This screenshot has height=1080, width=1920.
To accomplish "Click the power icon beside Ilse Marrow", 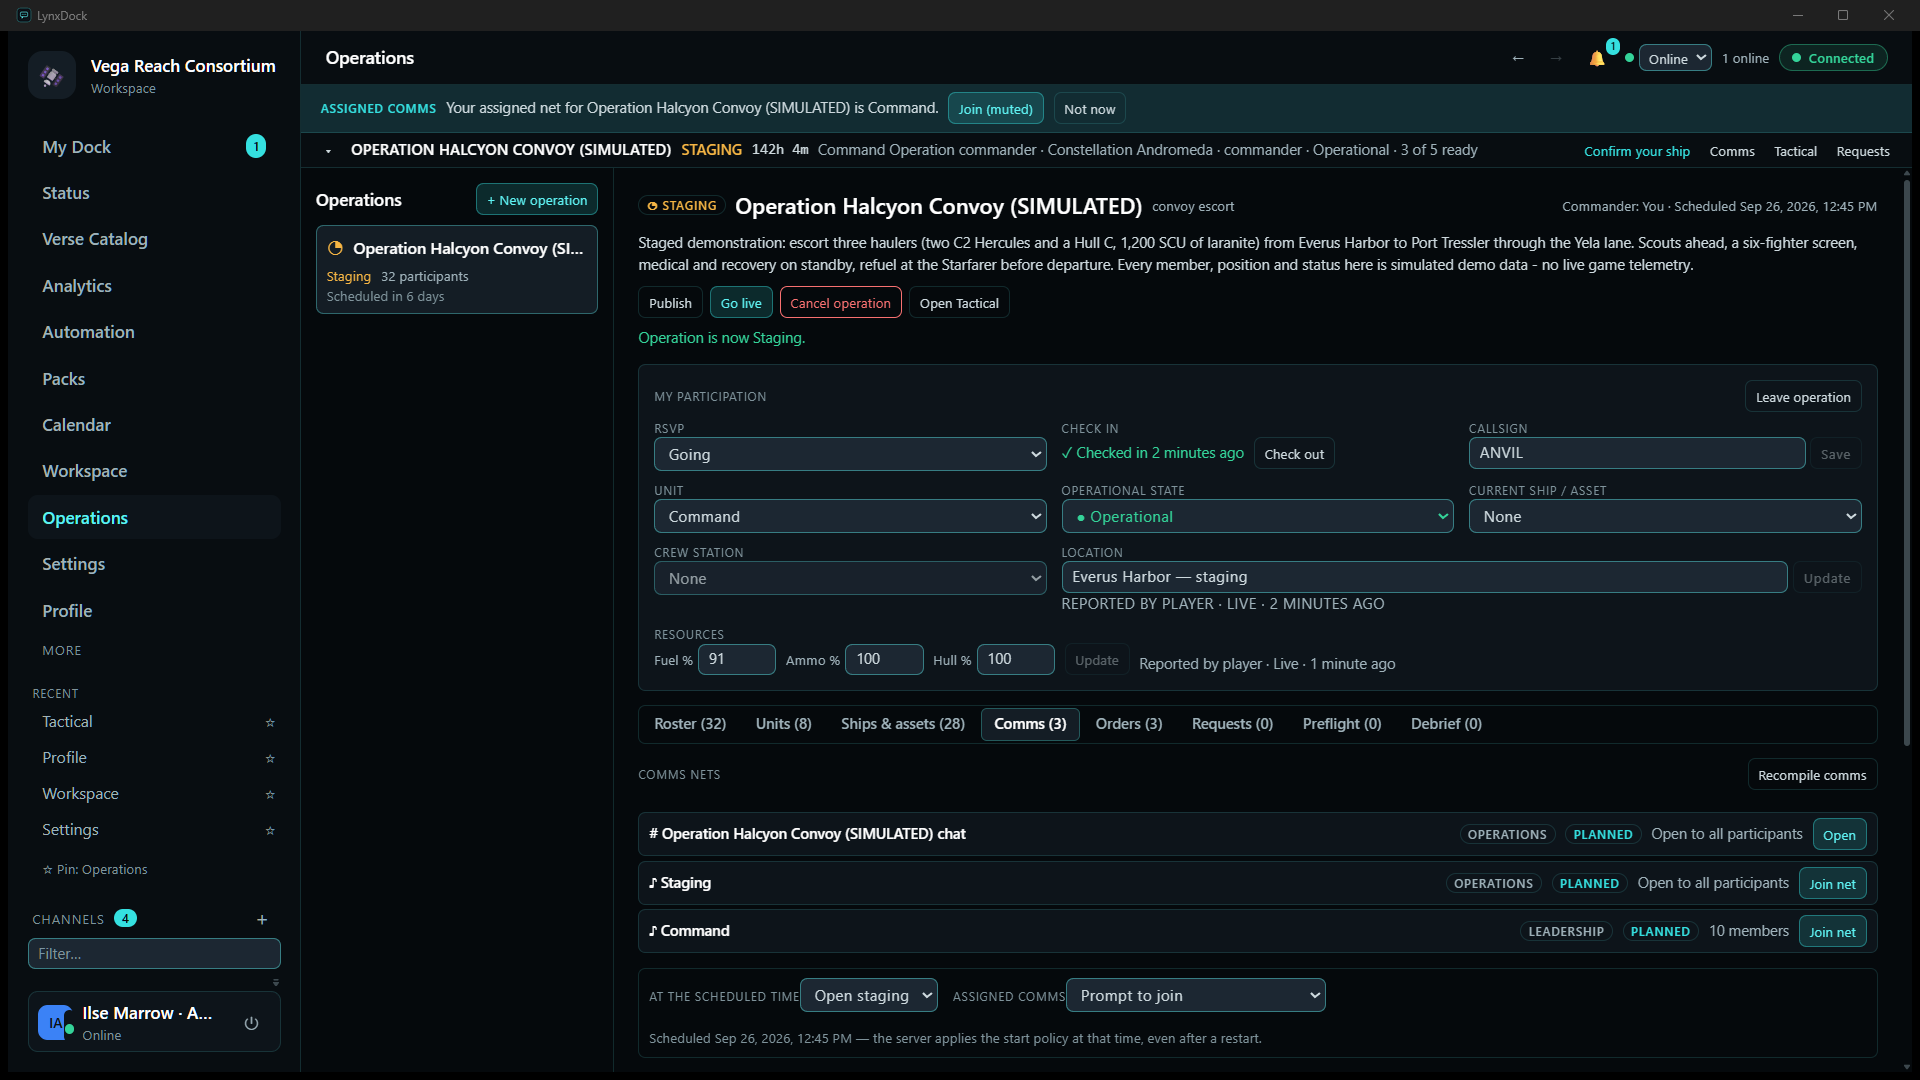I will (x=251, y=1023).
